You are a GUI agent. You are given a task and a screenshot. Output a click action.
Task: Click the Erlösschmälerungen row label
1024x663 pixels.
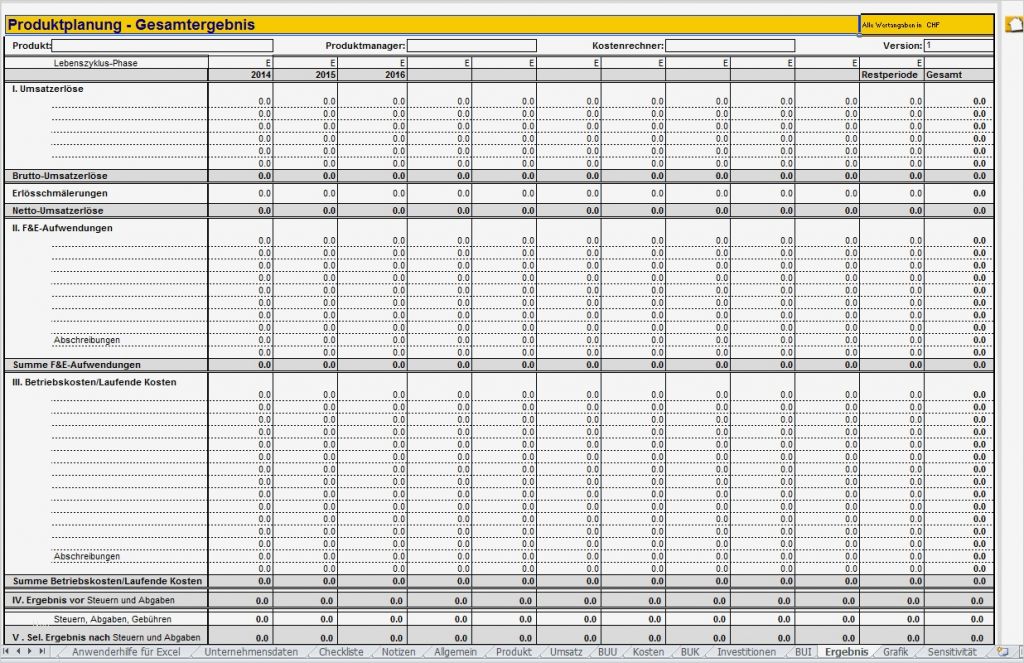pos(59,193)
